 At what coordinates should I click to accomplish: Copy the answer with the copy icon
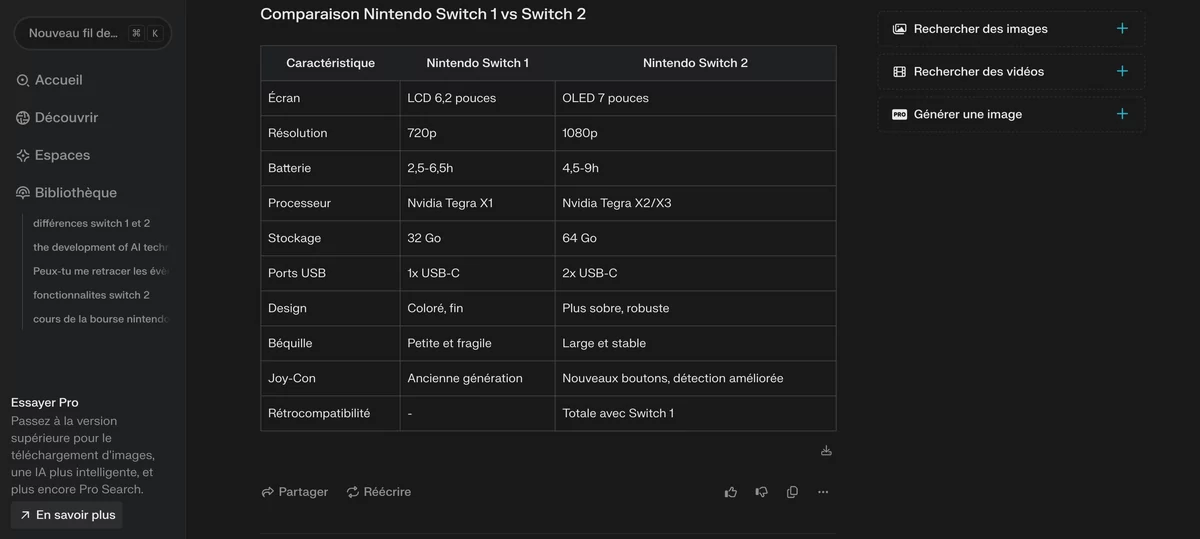(x=792, y=492)
